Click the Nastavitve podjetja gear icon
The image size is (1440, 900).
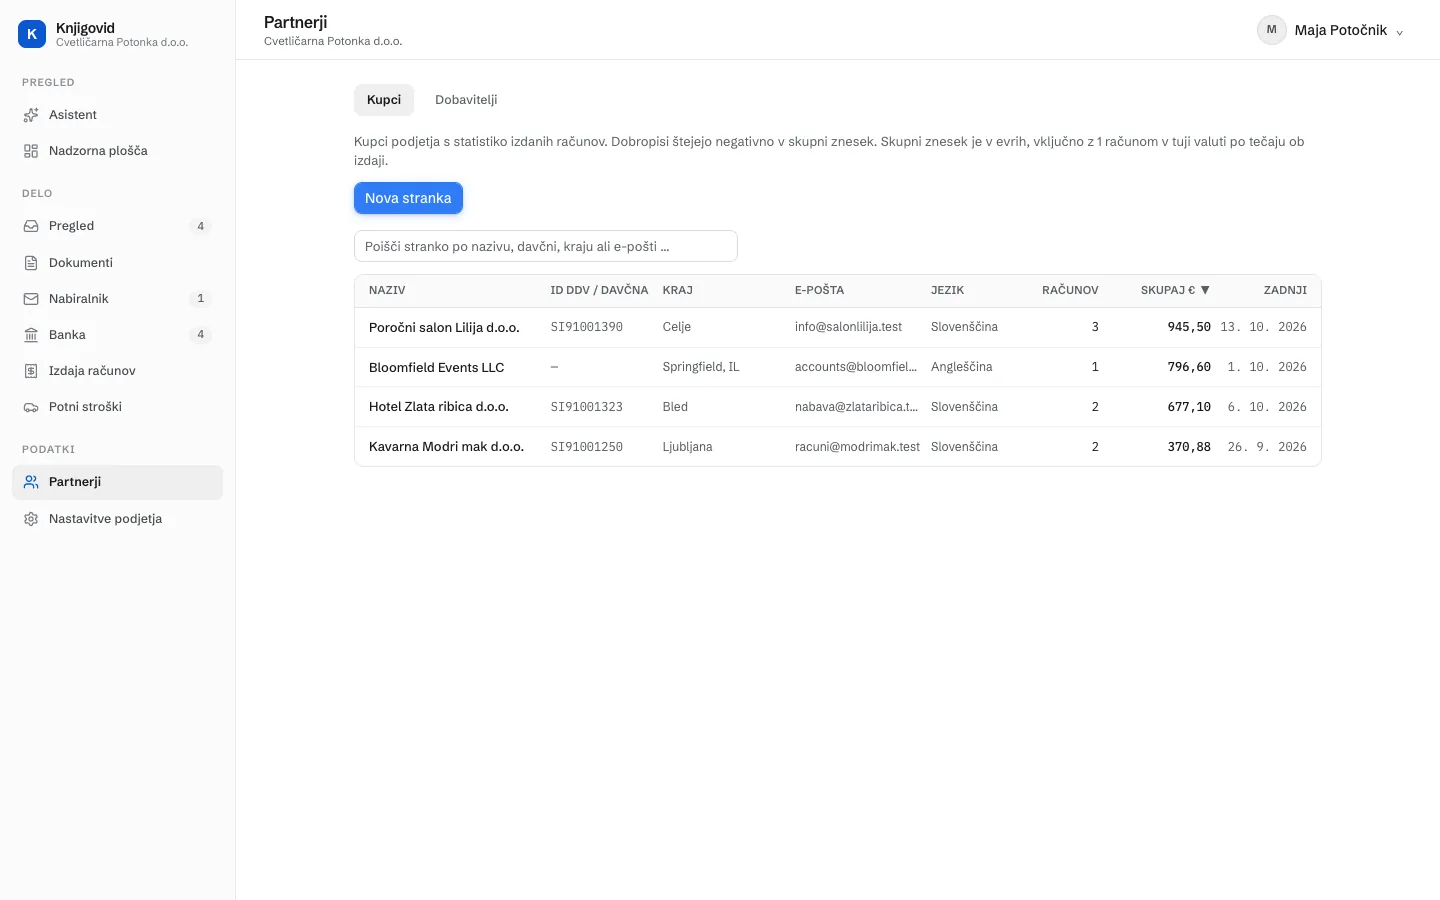tap(31, 519)
